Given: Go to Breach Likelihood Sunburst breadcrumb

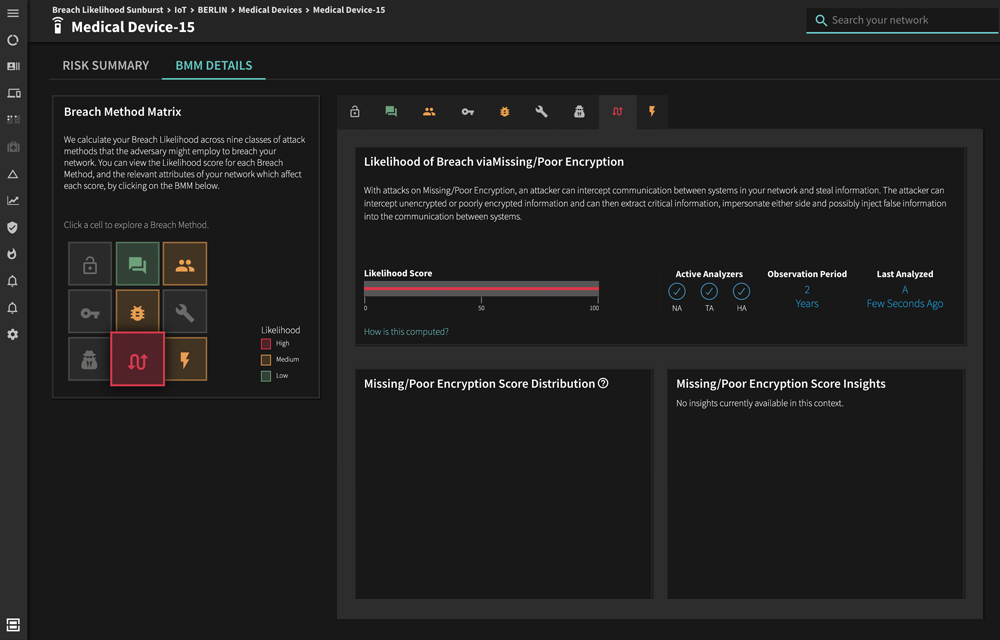Looking at the screenshot, I should [108, 10].
